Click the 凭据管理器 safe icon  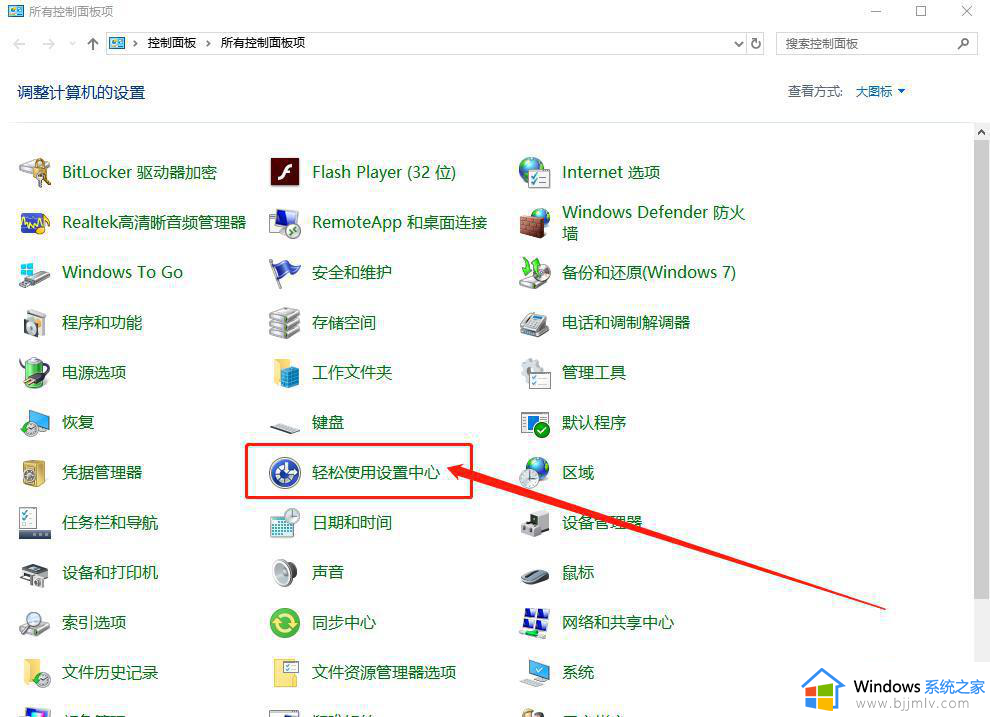coord(35,473)
